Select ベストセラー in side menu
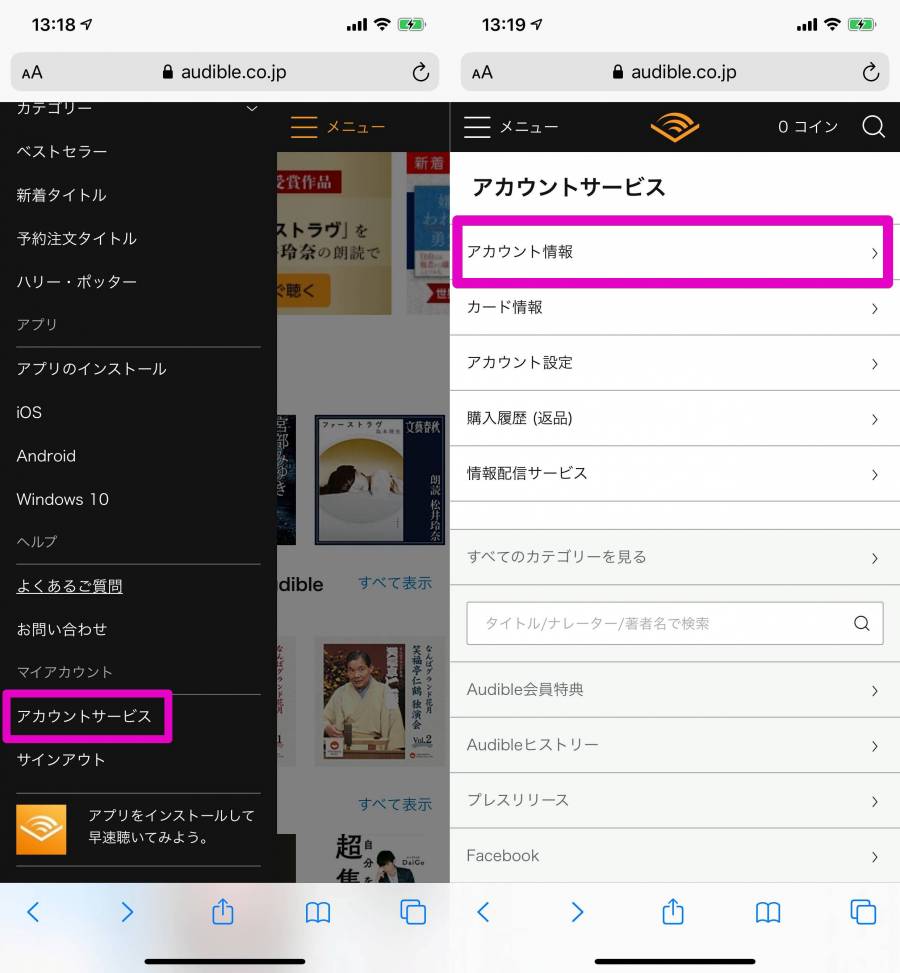This screenshot has height=973, width=900. click(x=61, y=151)
